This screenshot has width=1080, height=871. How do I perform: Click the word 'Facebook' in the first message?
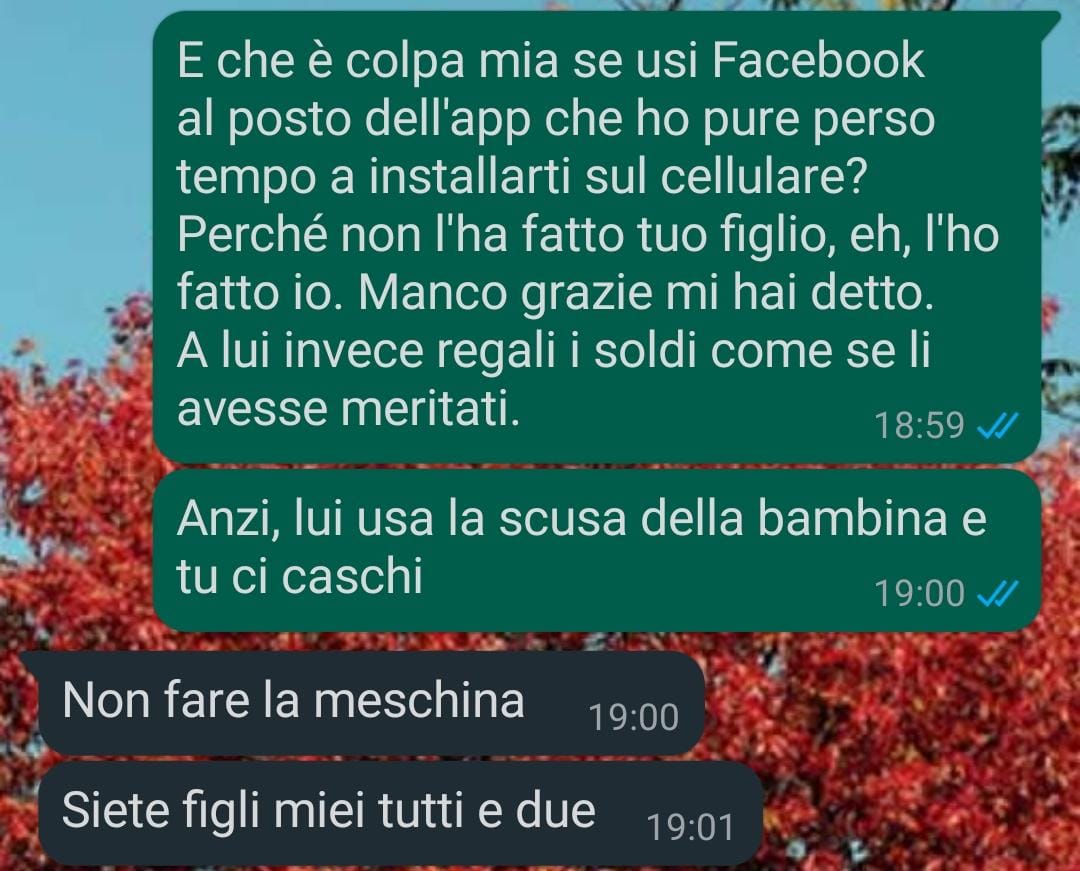818,60
